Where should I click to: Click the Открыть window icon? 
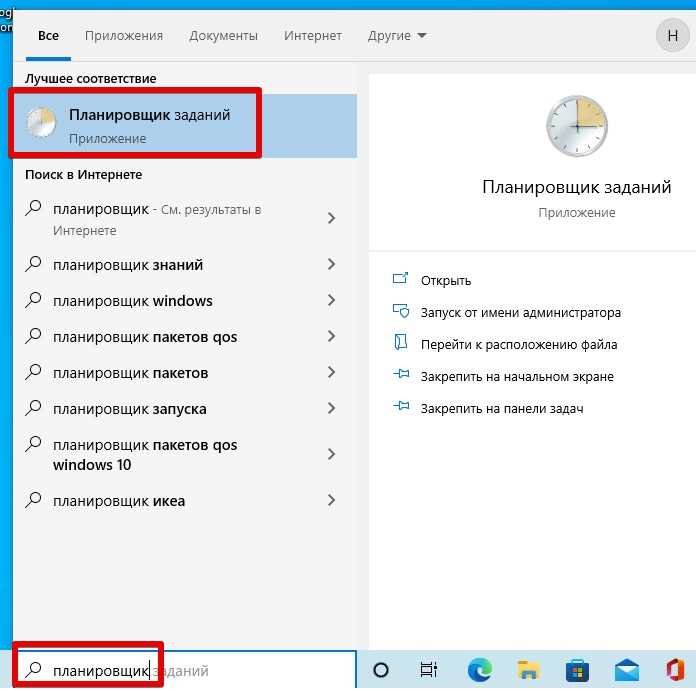point(400,278)
